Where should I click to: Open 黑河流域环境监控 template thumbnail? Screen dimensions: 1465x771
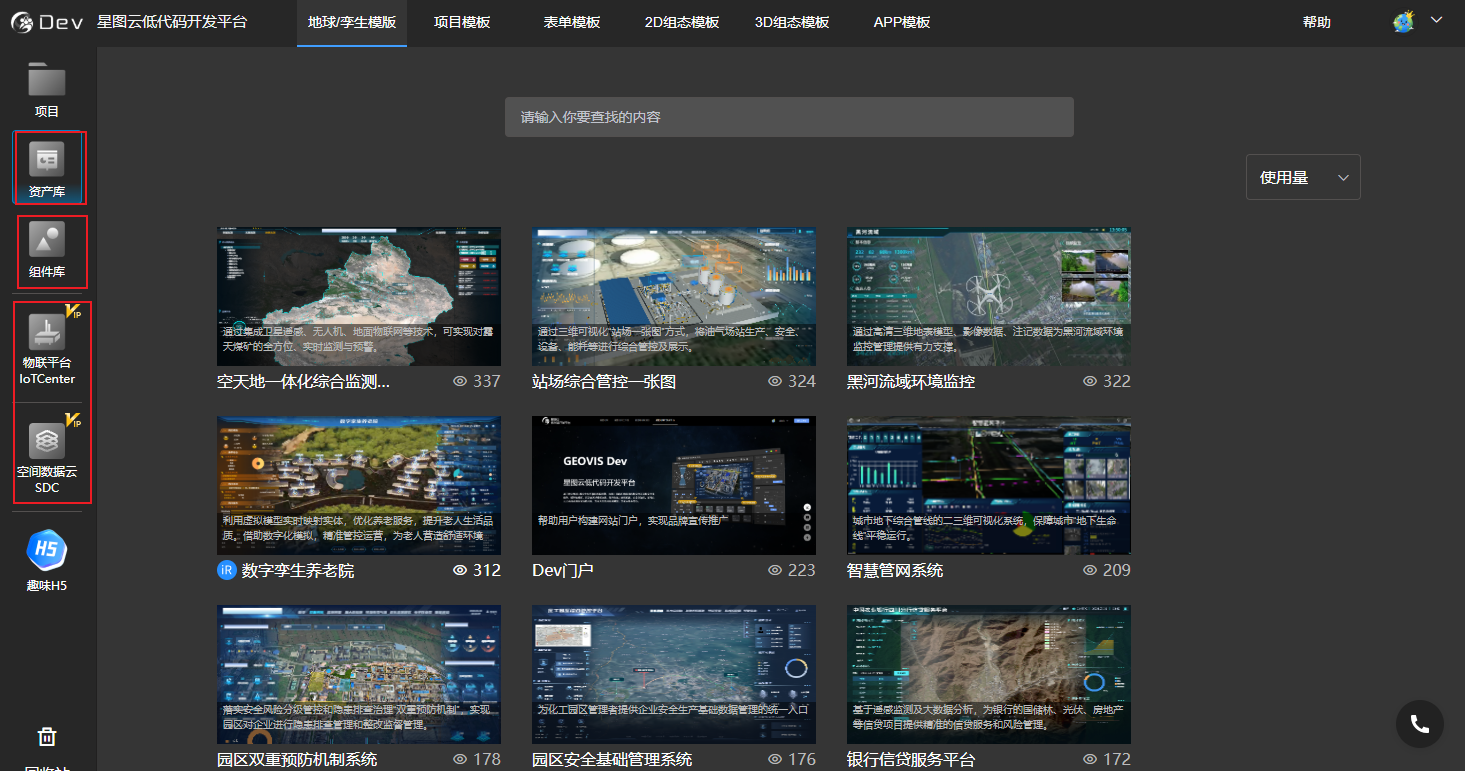pyautogui.click(x=989, y=296)
